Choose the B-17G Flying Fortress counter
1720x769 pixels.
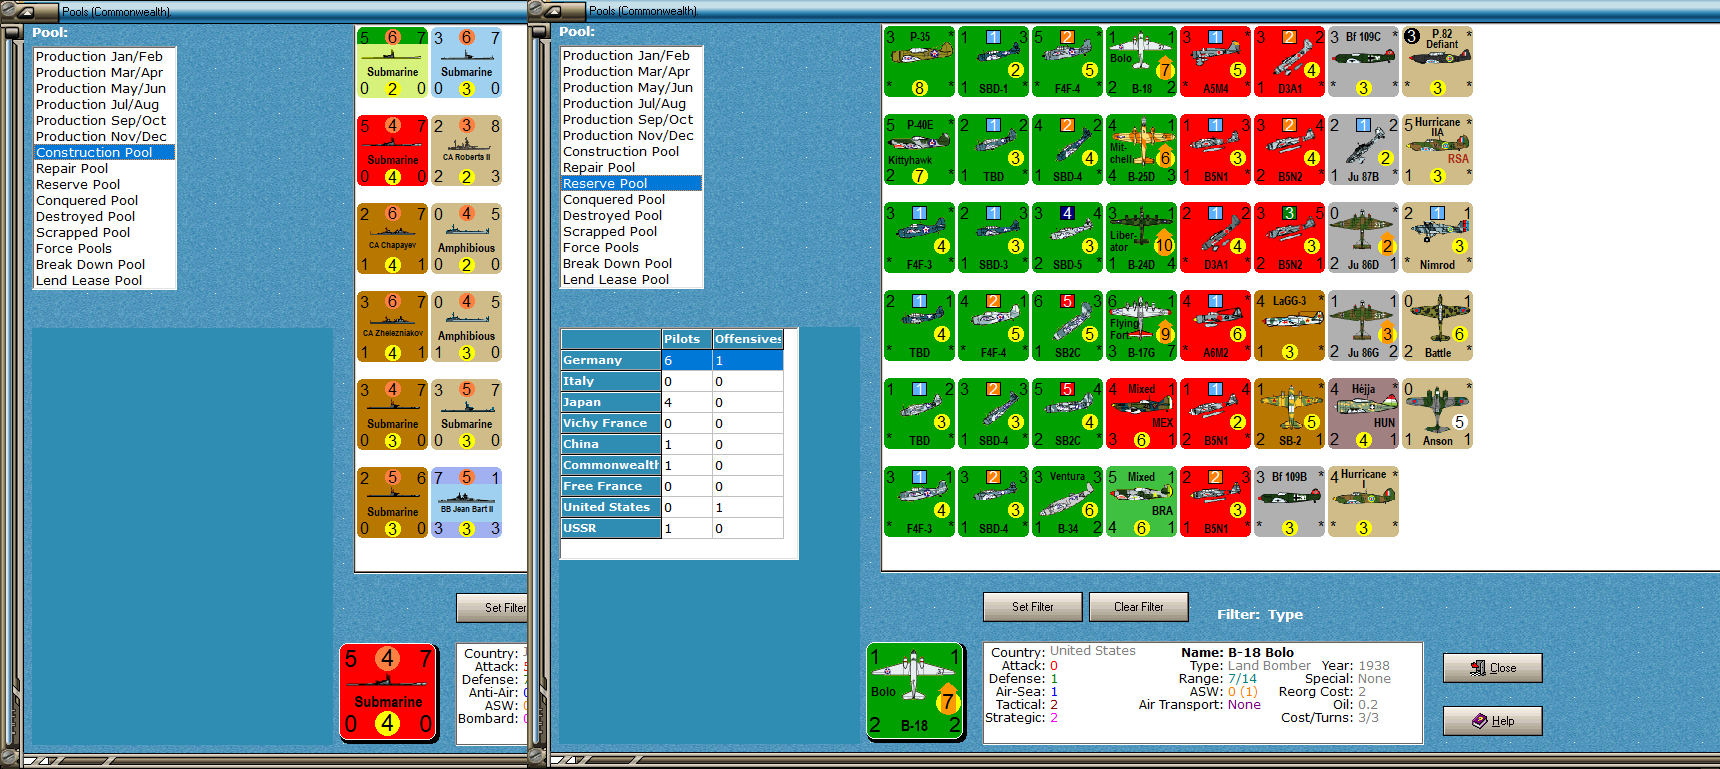point(1141,326)
